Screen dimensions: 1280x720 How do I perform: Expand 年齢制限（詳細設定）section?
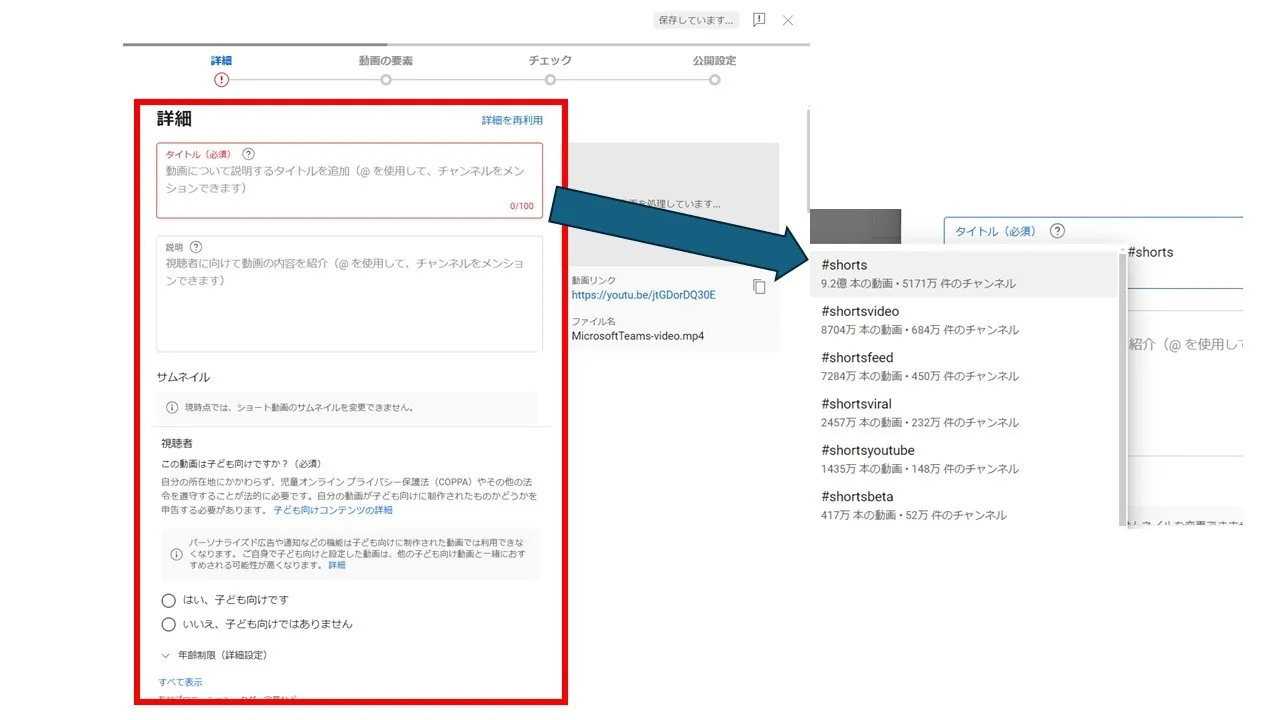(x=214, y=655)
